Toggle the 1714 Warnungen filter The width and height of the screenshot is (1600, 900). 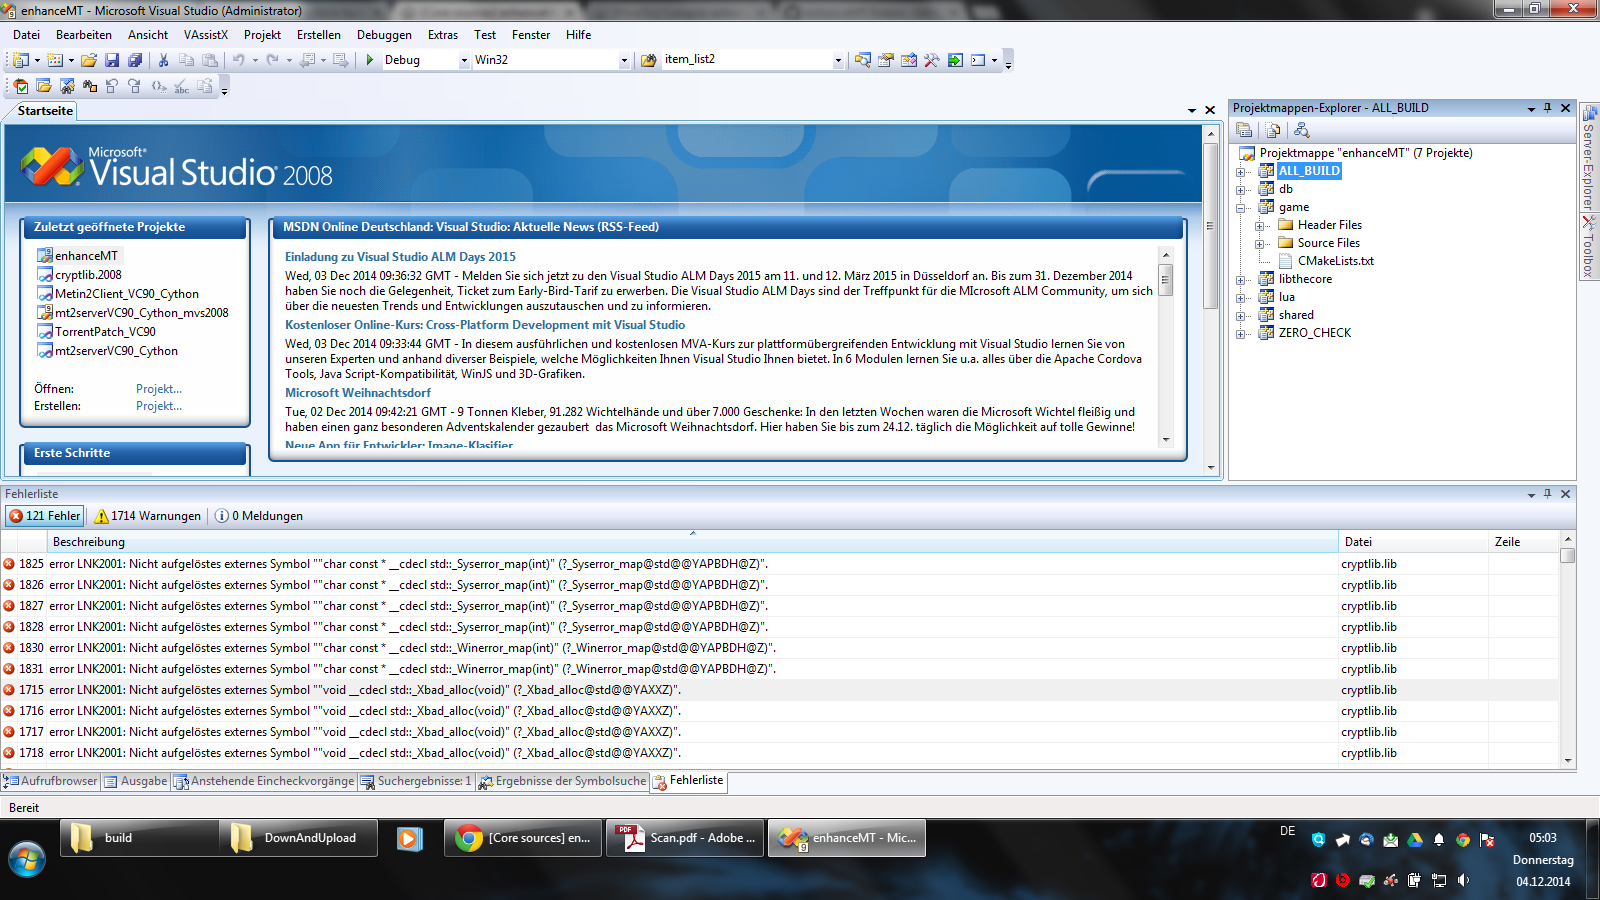[147, 516]
